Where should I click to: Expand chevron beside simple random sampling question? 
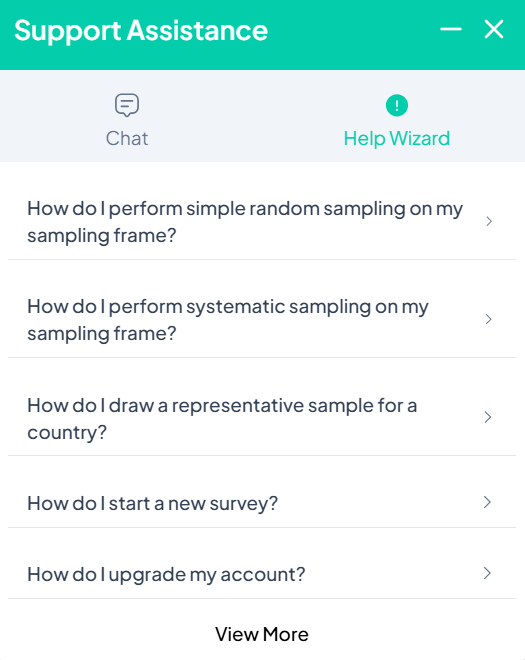click(489, 221)
